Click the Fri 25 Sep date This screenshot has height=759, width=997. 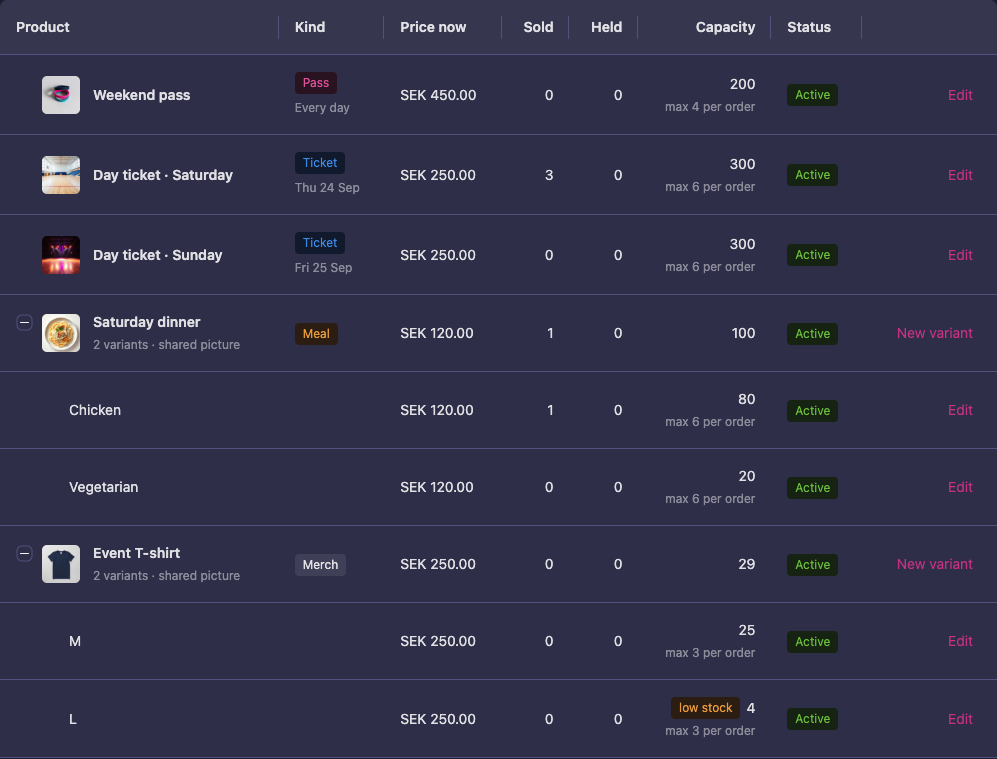[x=323, y=268]
